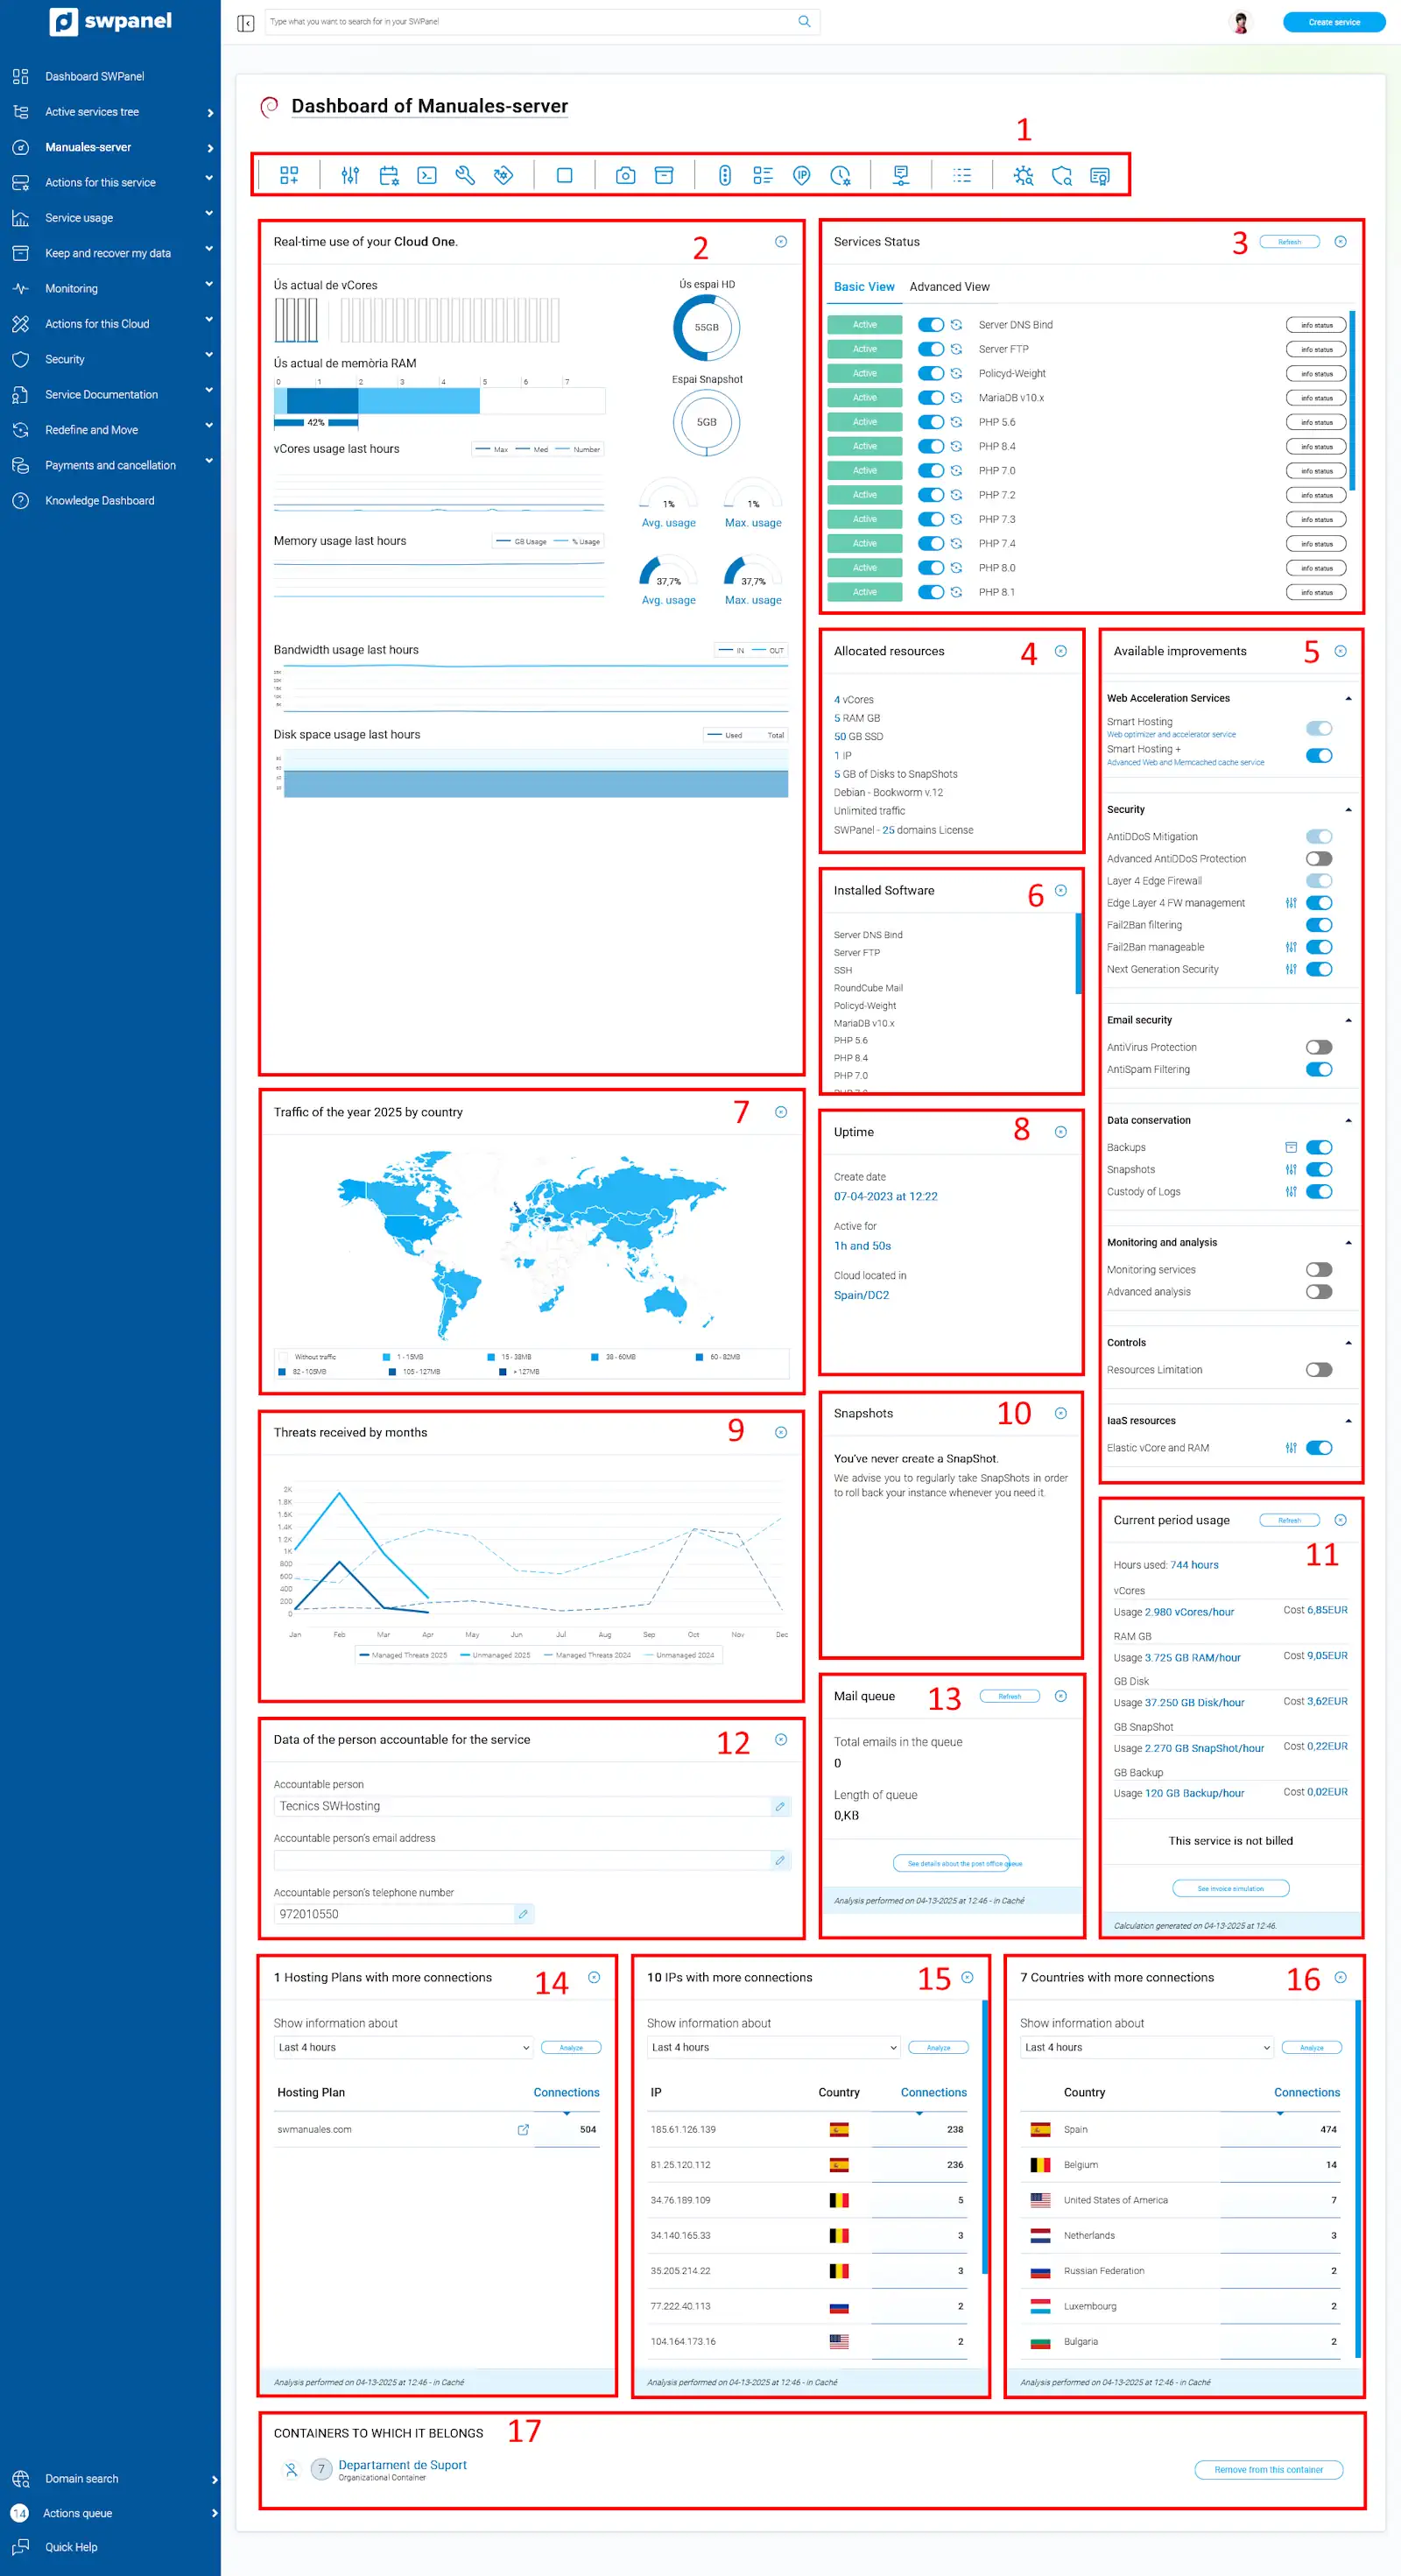Open the time range dropdown in IPs panel
The height and width of the screenshot is (2576, 1401).
(773, 2047)
